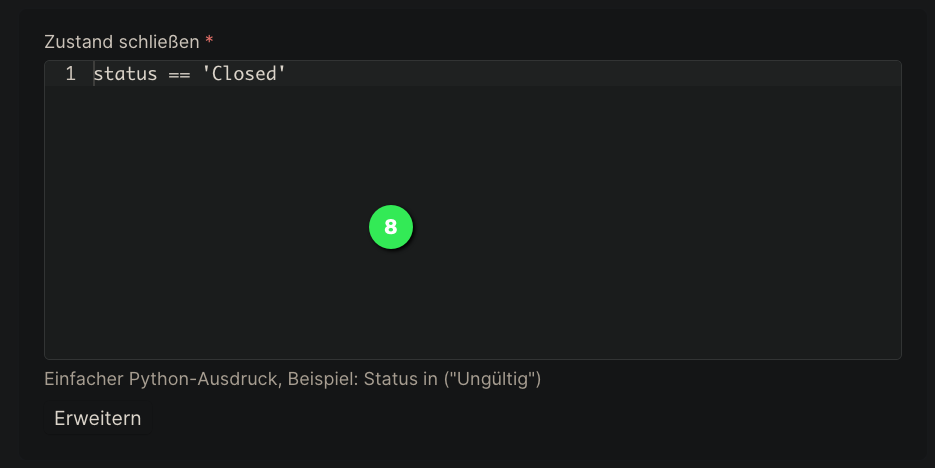Click line number 1 in the gutter
This screenshot has height=468, width=935.
point(70,73)
